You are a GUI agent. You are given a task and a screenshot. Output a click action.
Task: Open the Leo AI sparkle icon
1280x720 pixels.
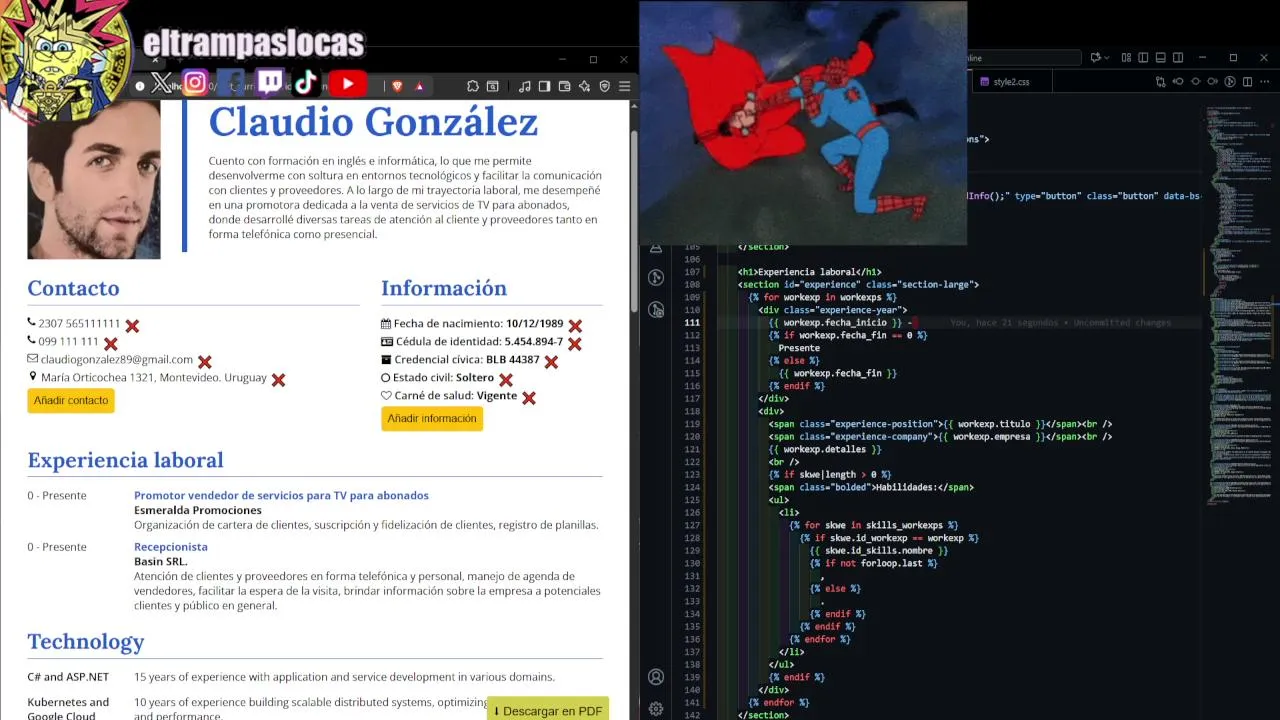coord(585,87)
